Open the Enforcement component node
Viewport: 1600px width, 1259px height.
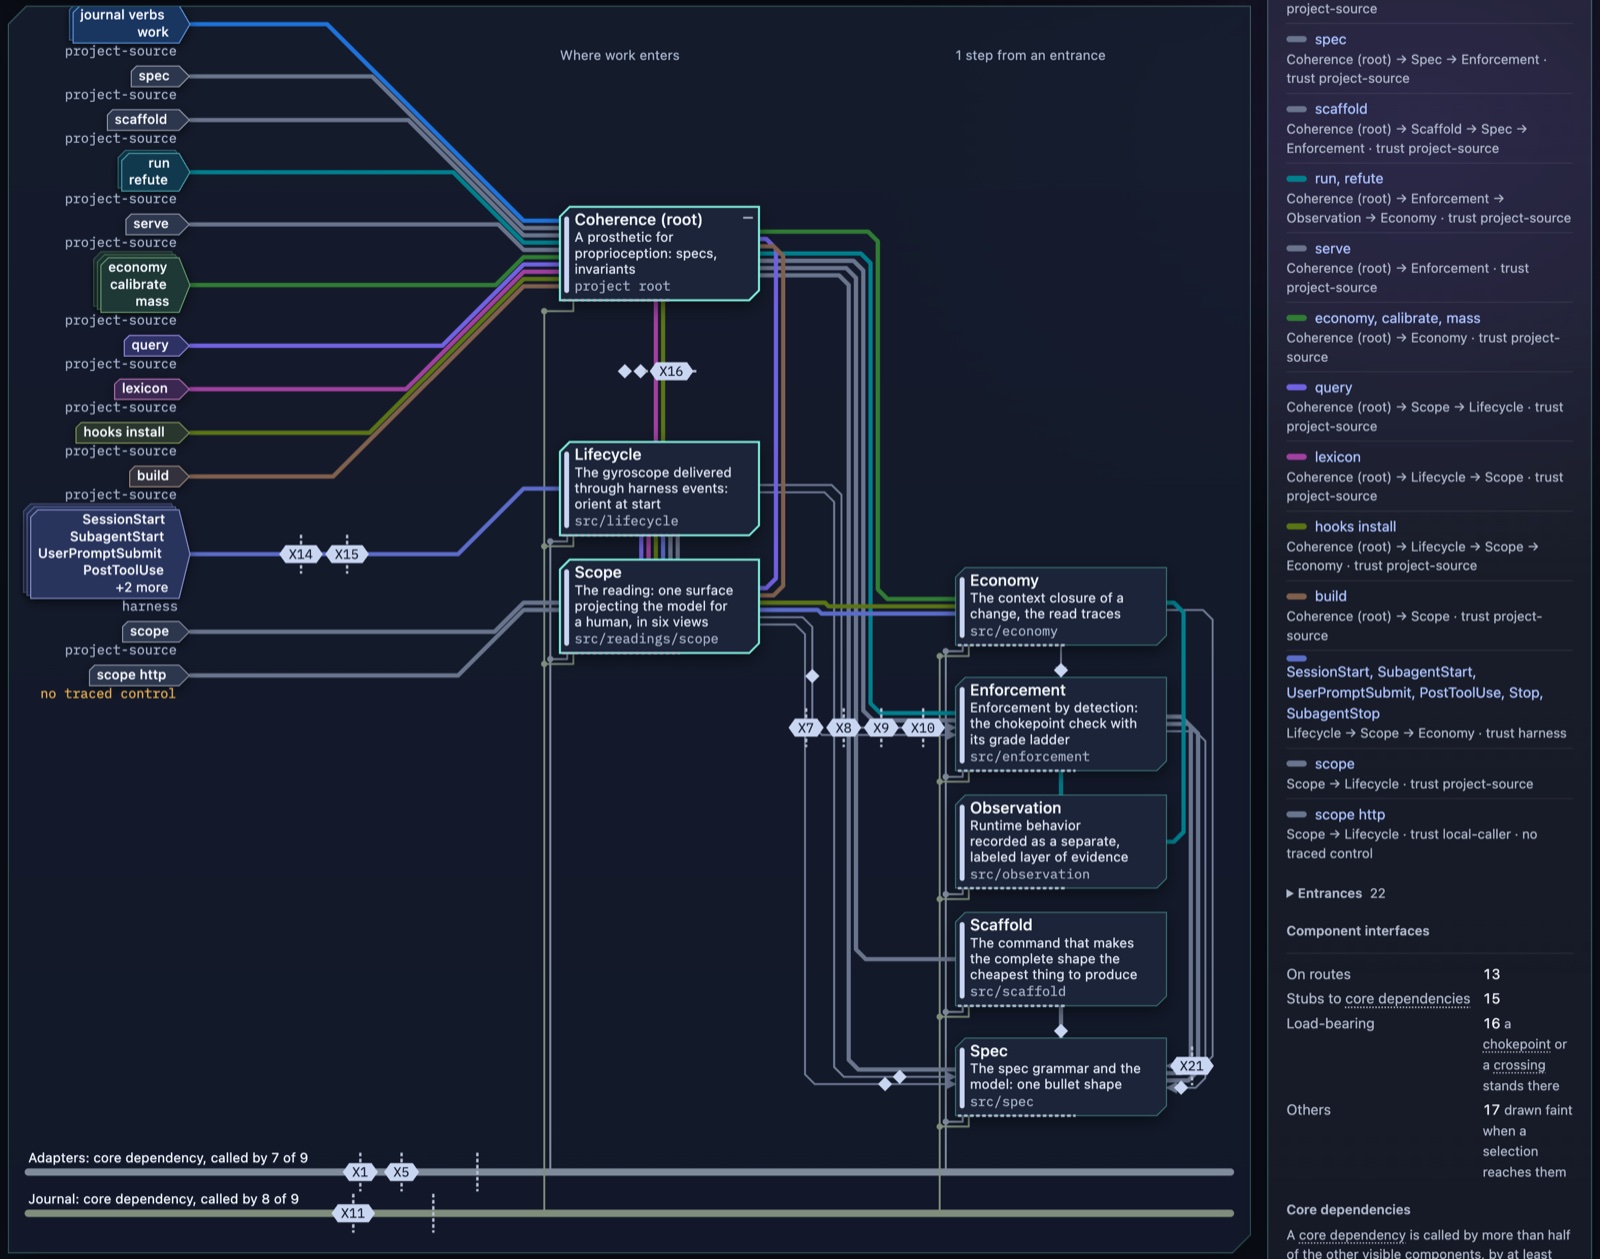(x=1062, y=724)
